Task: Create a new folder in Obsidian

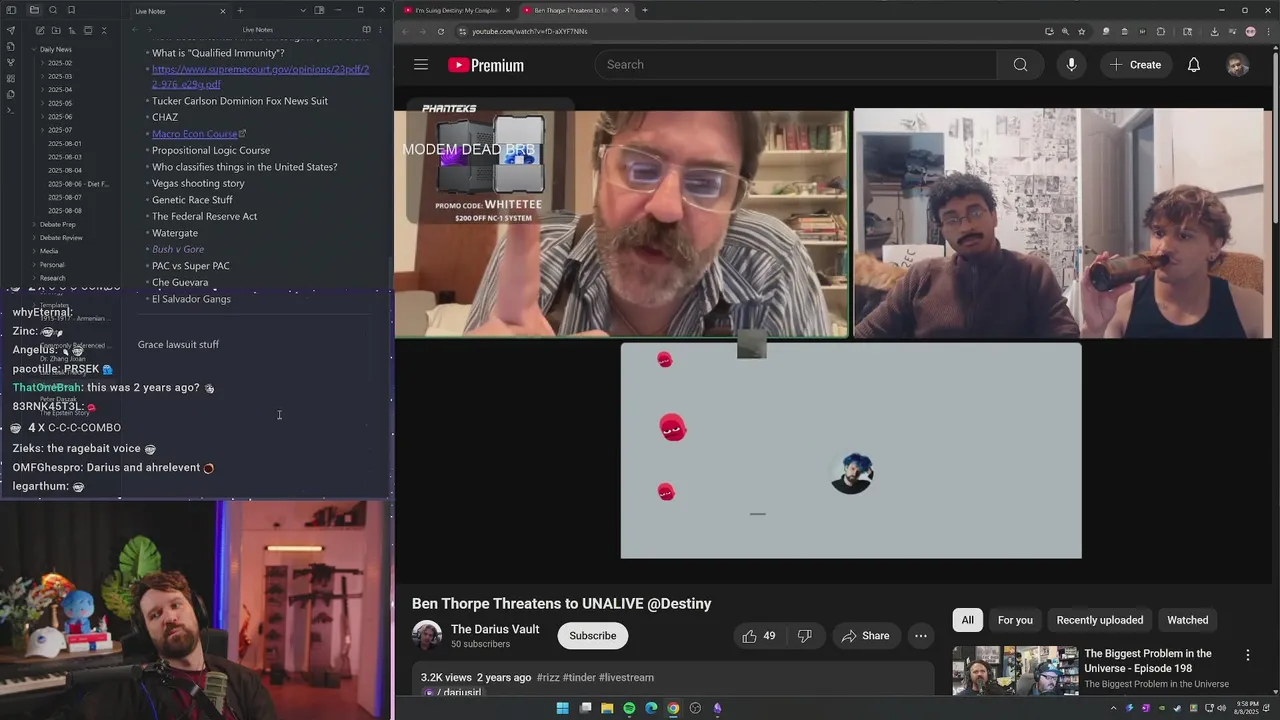Action: [x=56, y=30]
